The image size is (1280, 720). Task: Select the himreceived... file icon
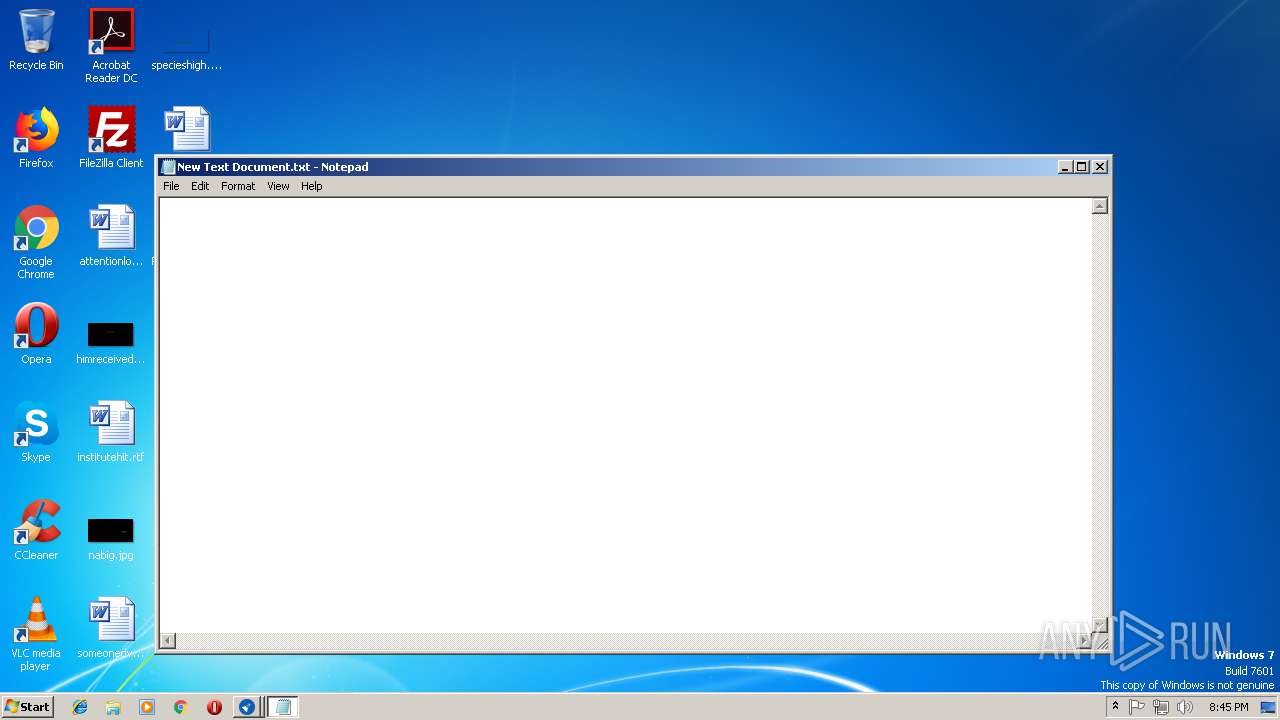(x=111, y=342)
